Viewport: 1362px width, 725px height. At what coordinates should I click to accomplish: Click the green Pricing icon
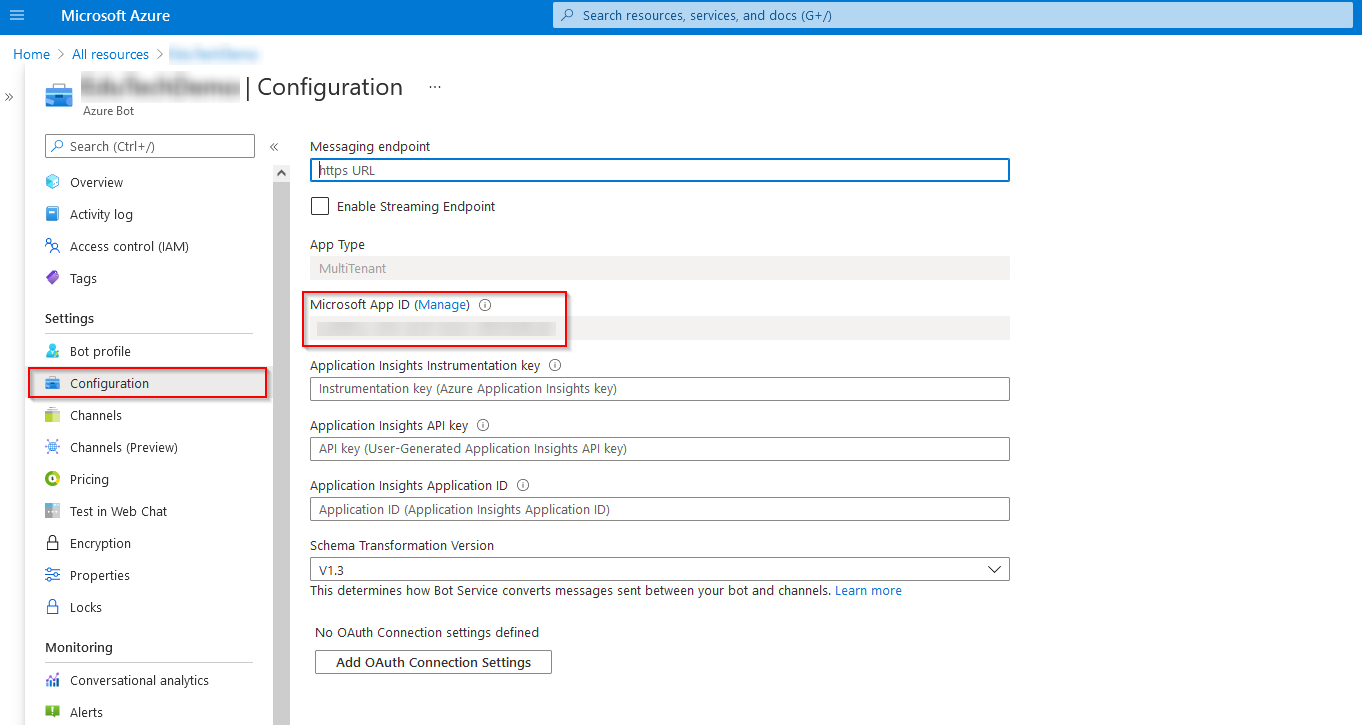click(x=53, y=479)
